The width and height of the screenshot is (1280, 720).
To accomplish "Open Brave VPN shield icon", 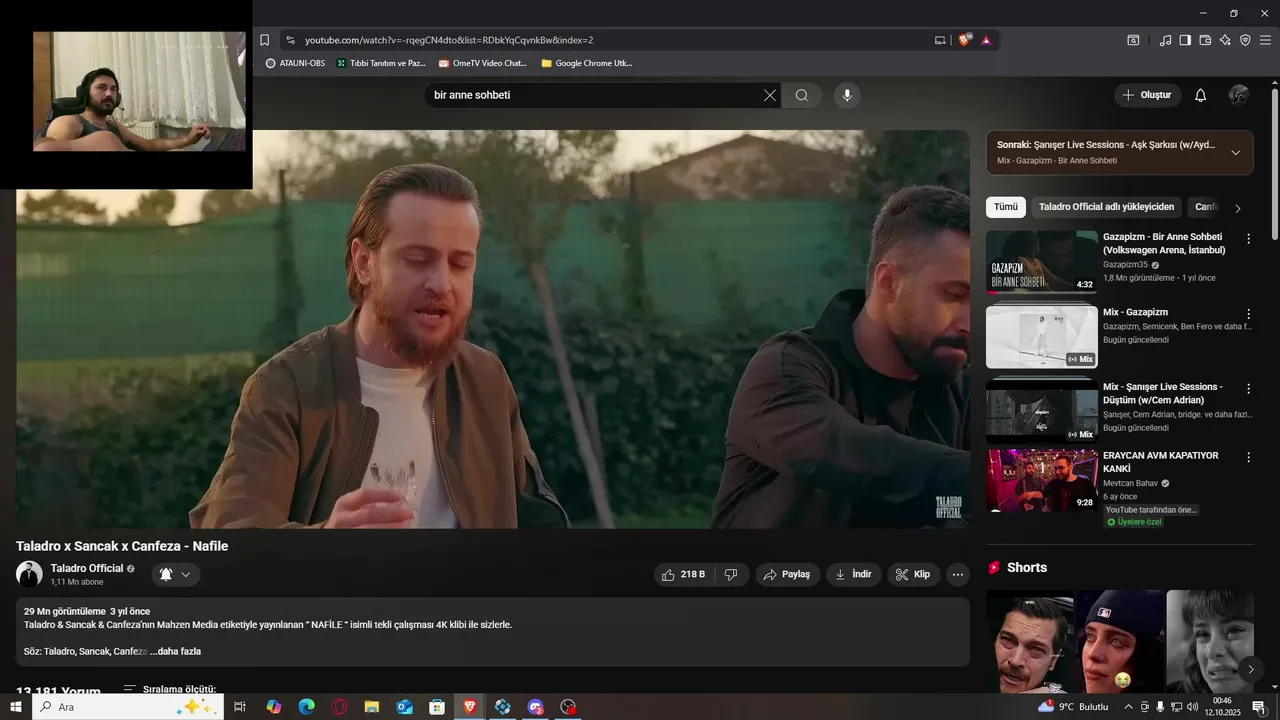I will 1245,40.
